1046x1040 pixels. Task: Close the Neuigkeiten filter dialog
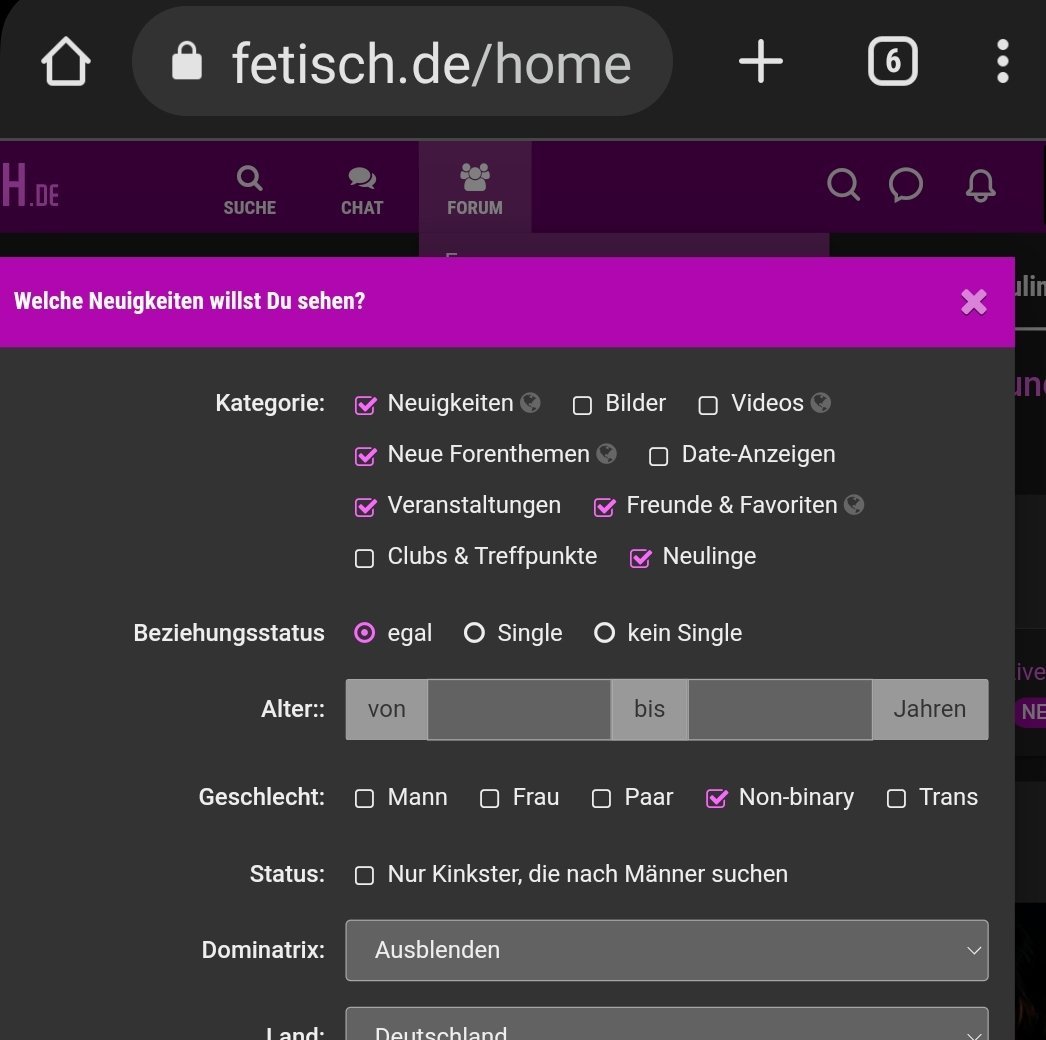[973, 302]
